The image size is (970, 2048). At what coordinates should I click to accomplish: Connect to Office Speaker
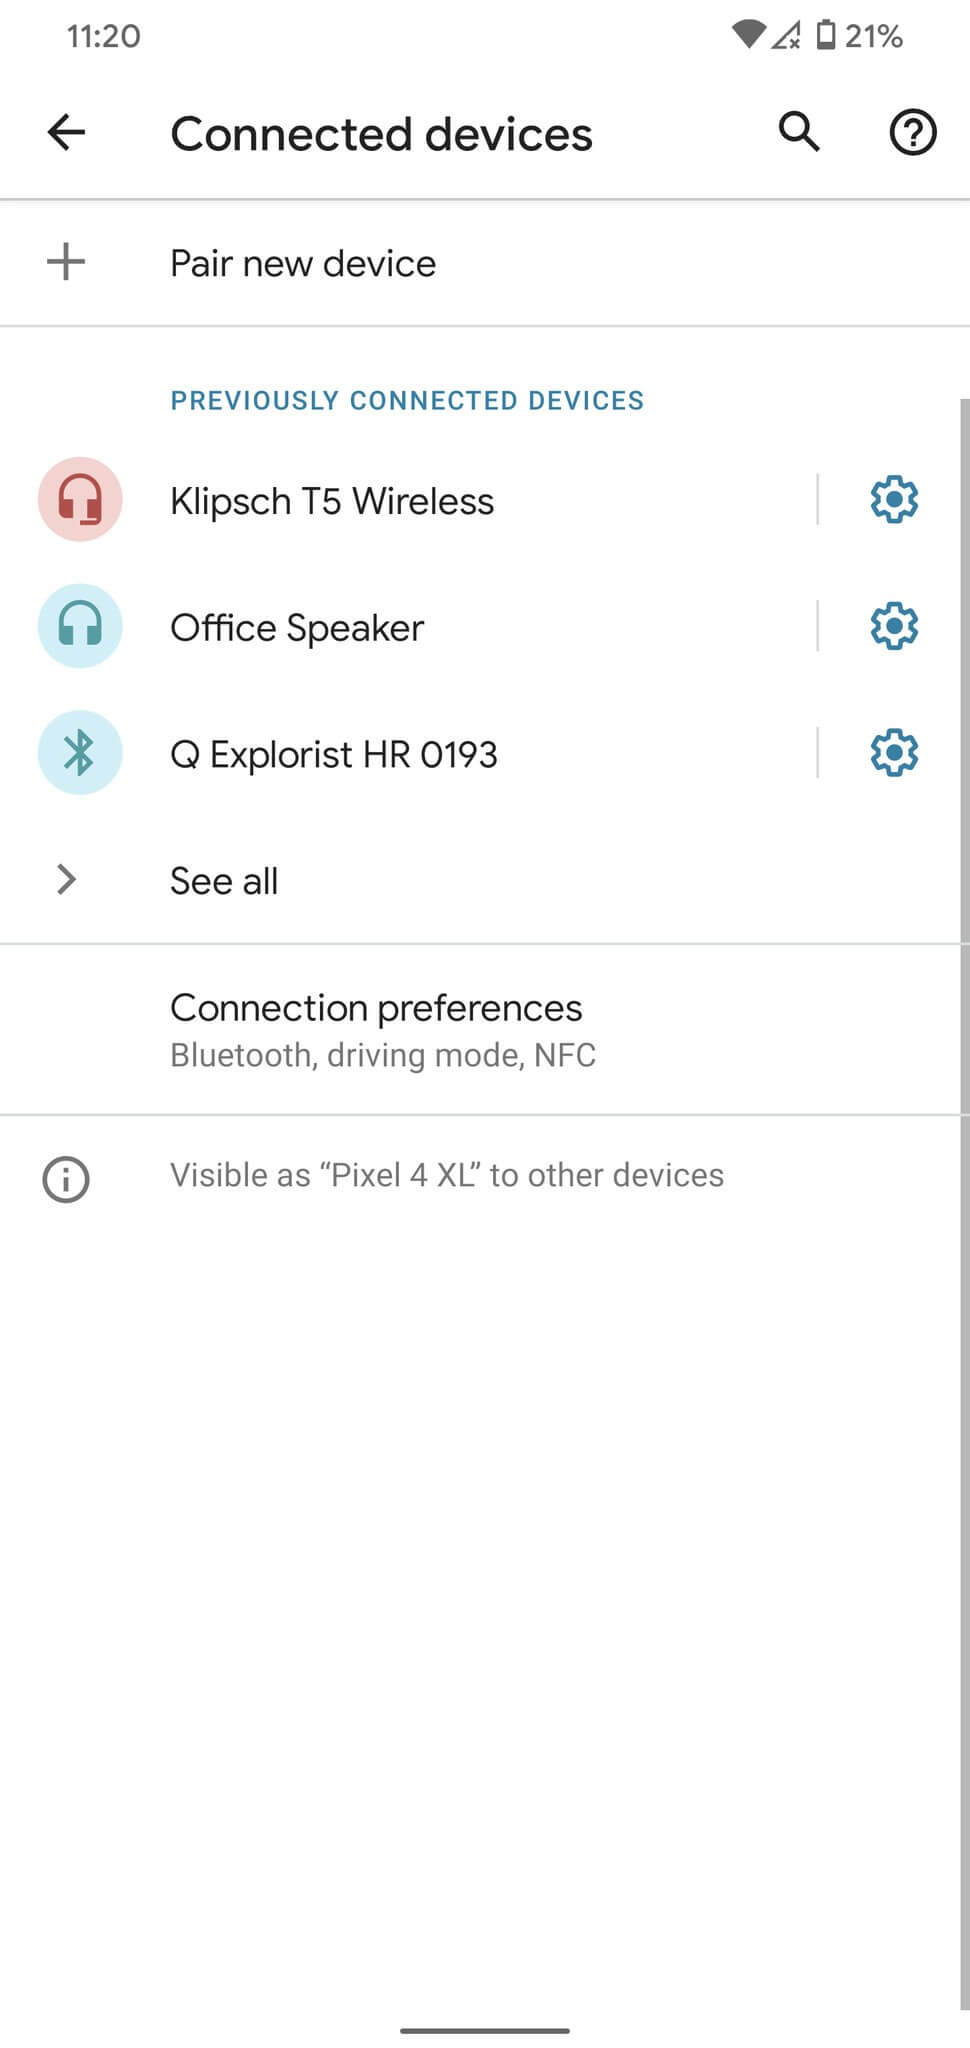coord(297,628)
